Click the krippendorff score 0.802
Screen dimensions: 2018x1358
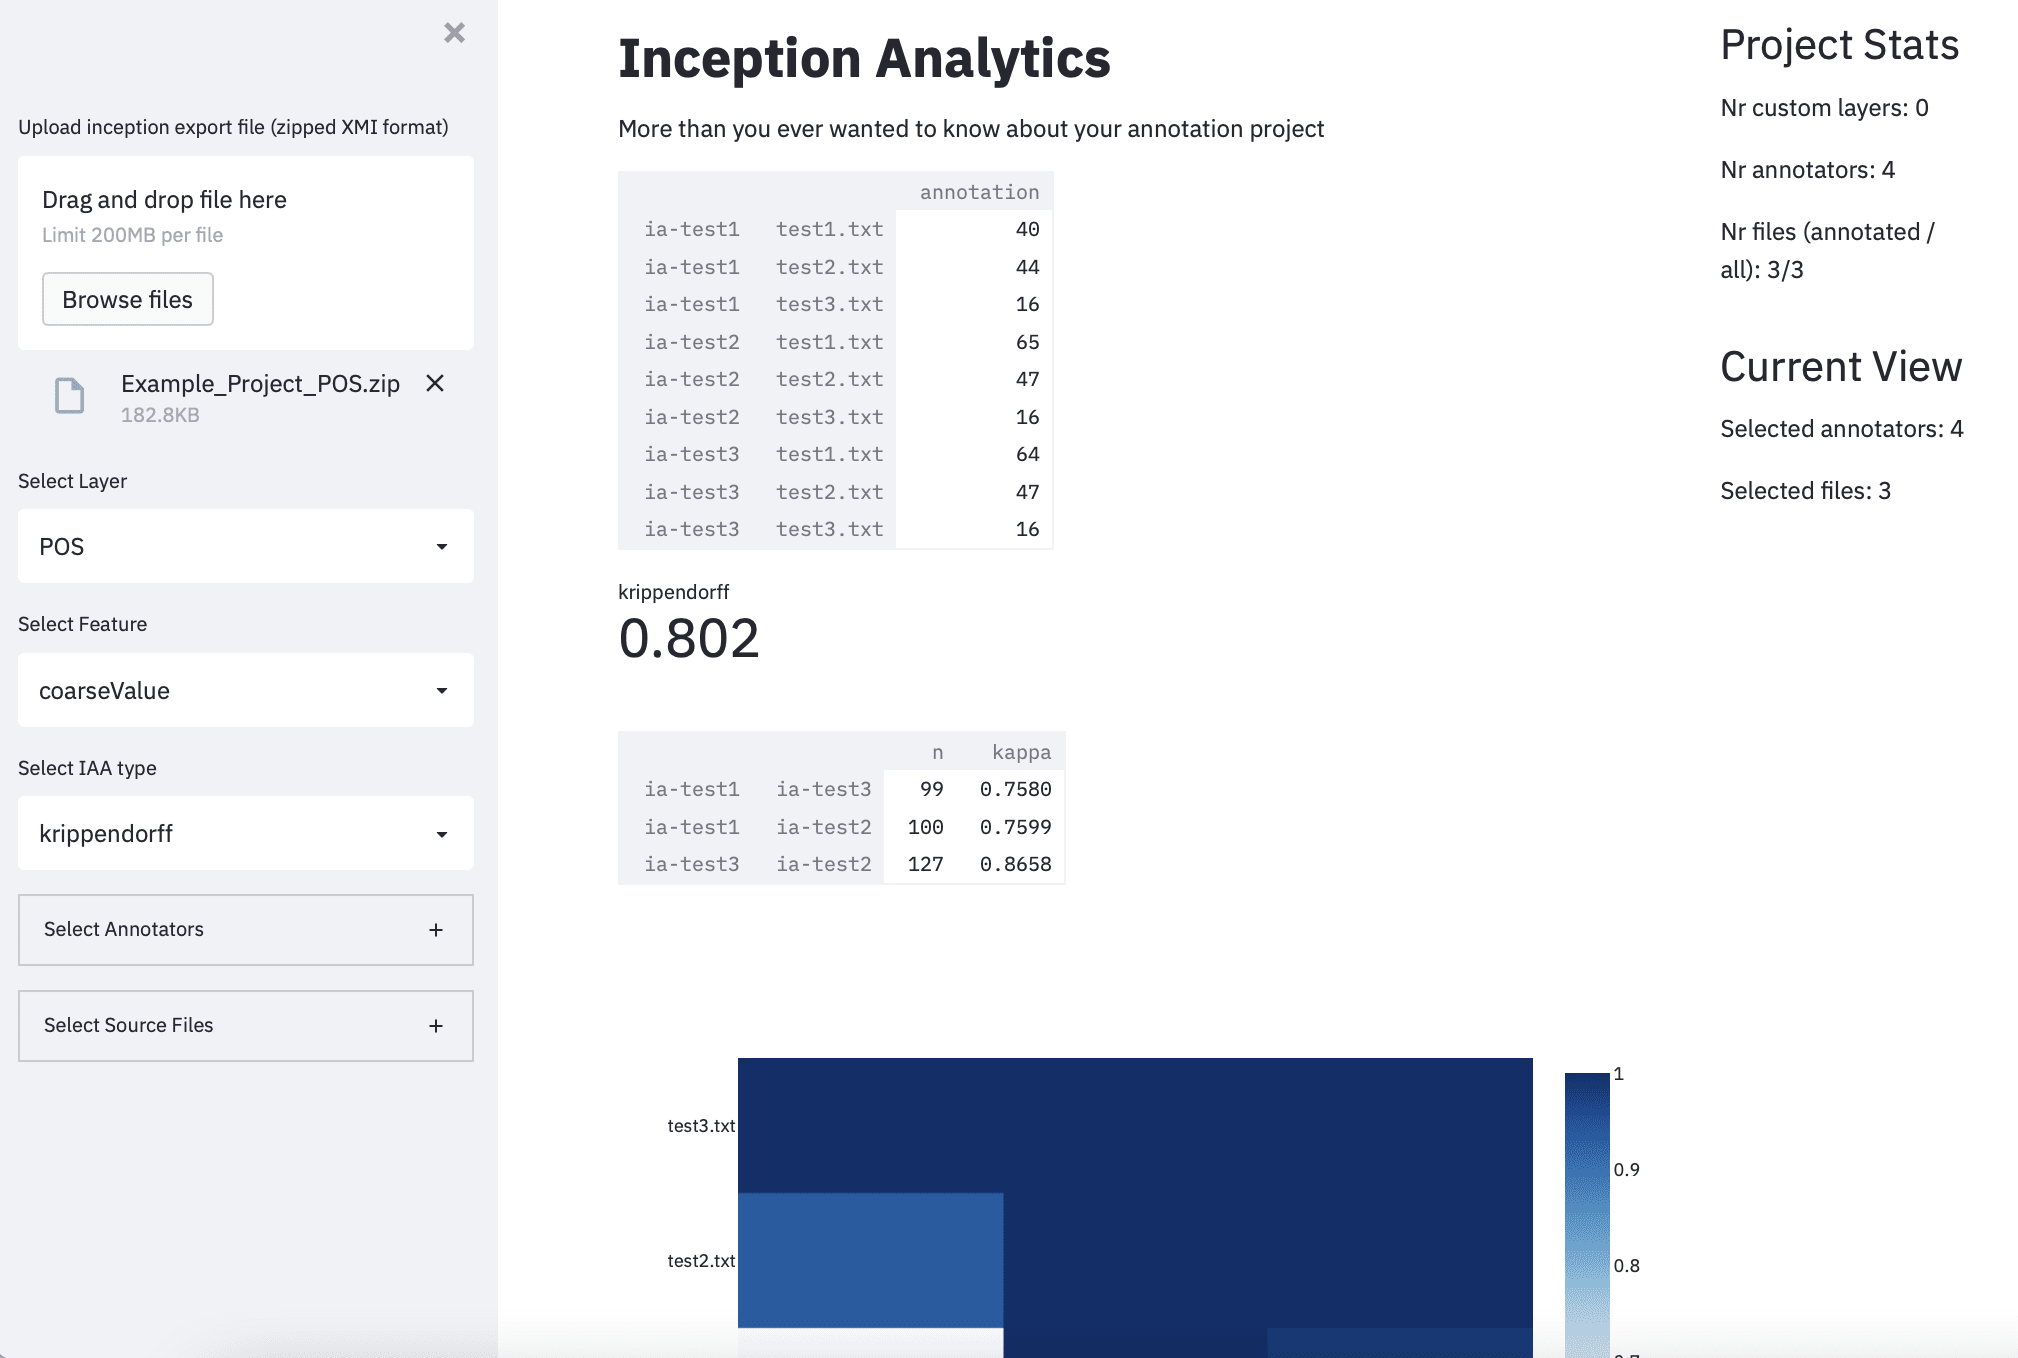click(688, 637)
